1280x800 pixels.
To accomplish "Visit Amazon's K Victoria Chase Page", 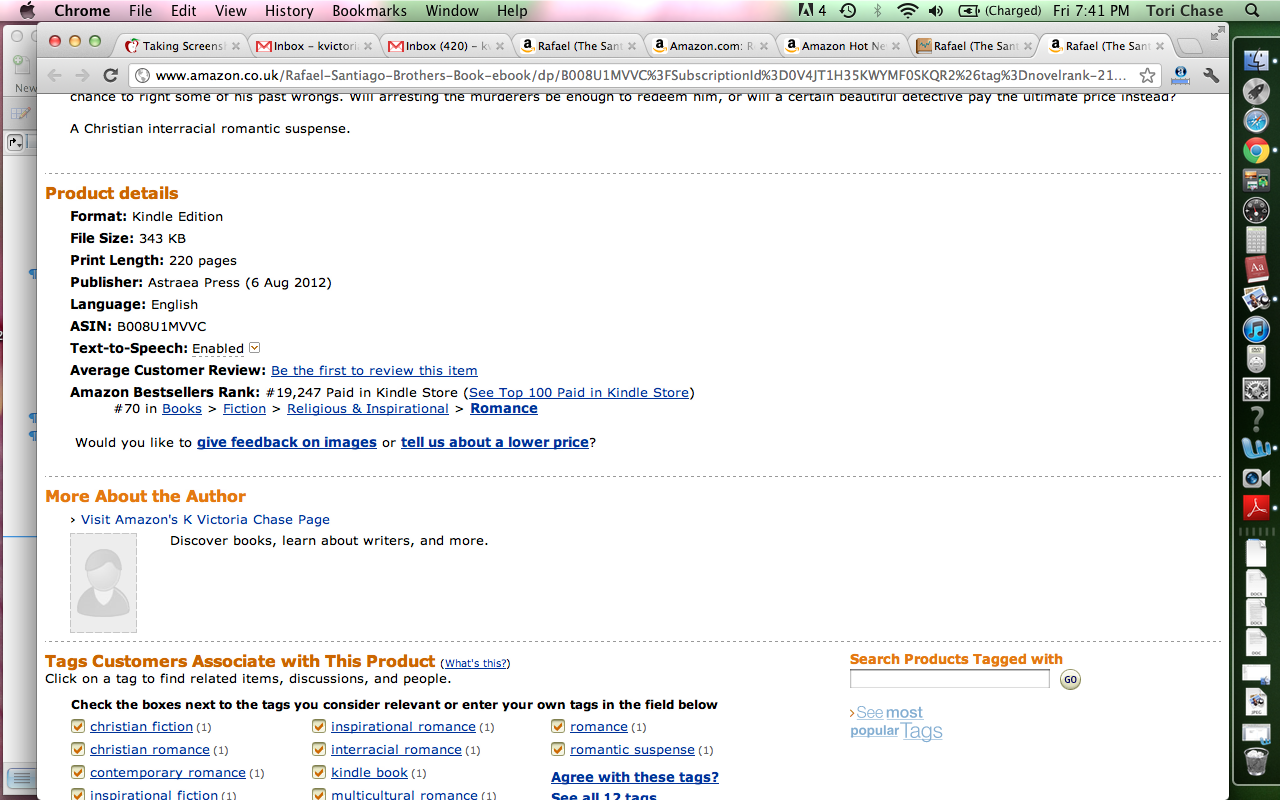I will point(205,520).
